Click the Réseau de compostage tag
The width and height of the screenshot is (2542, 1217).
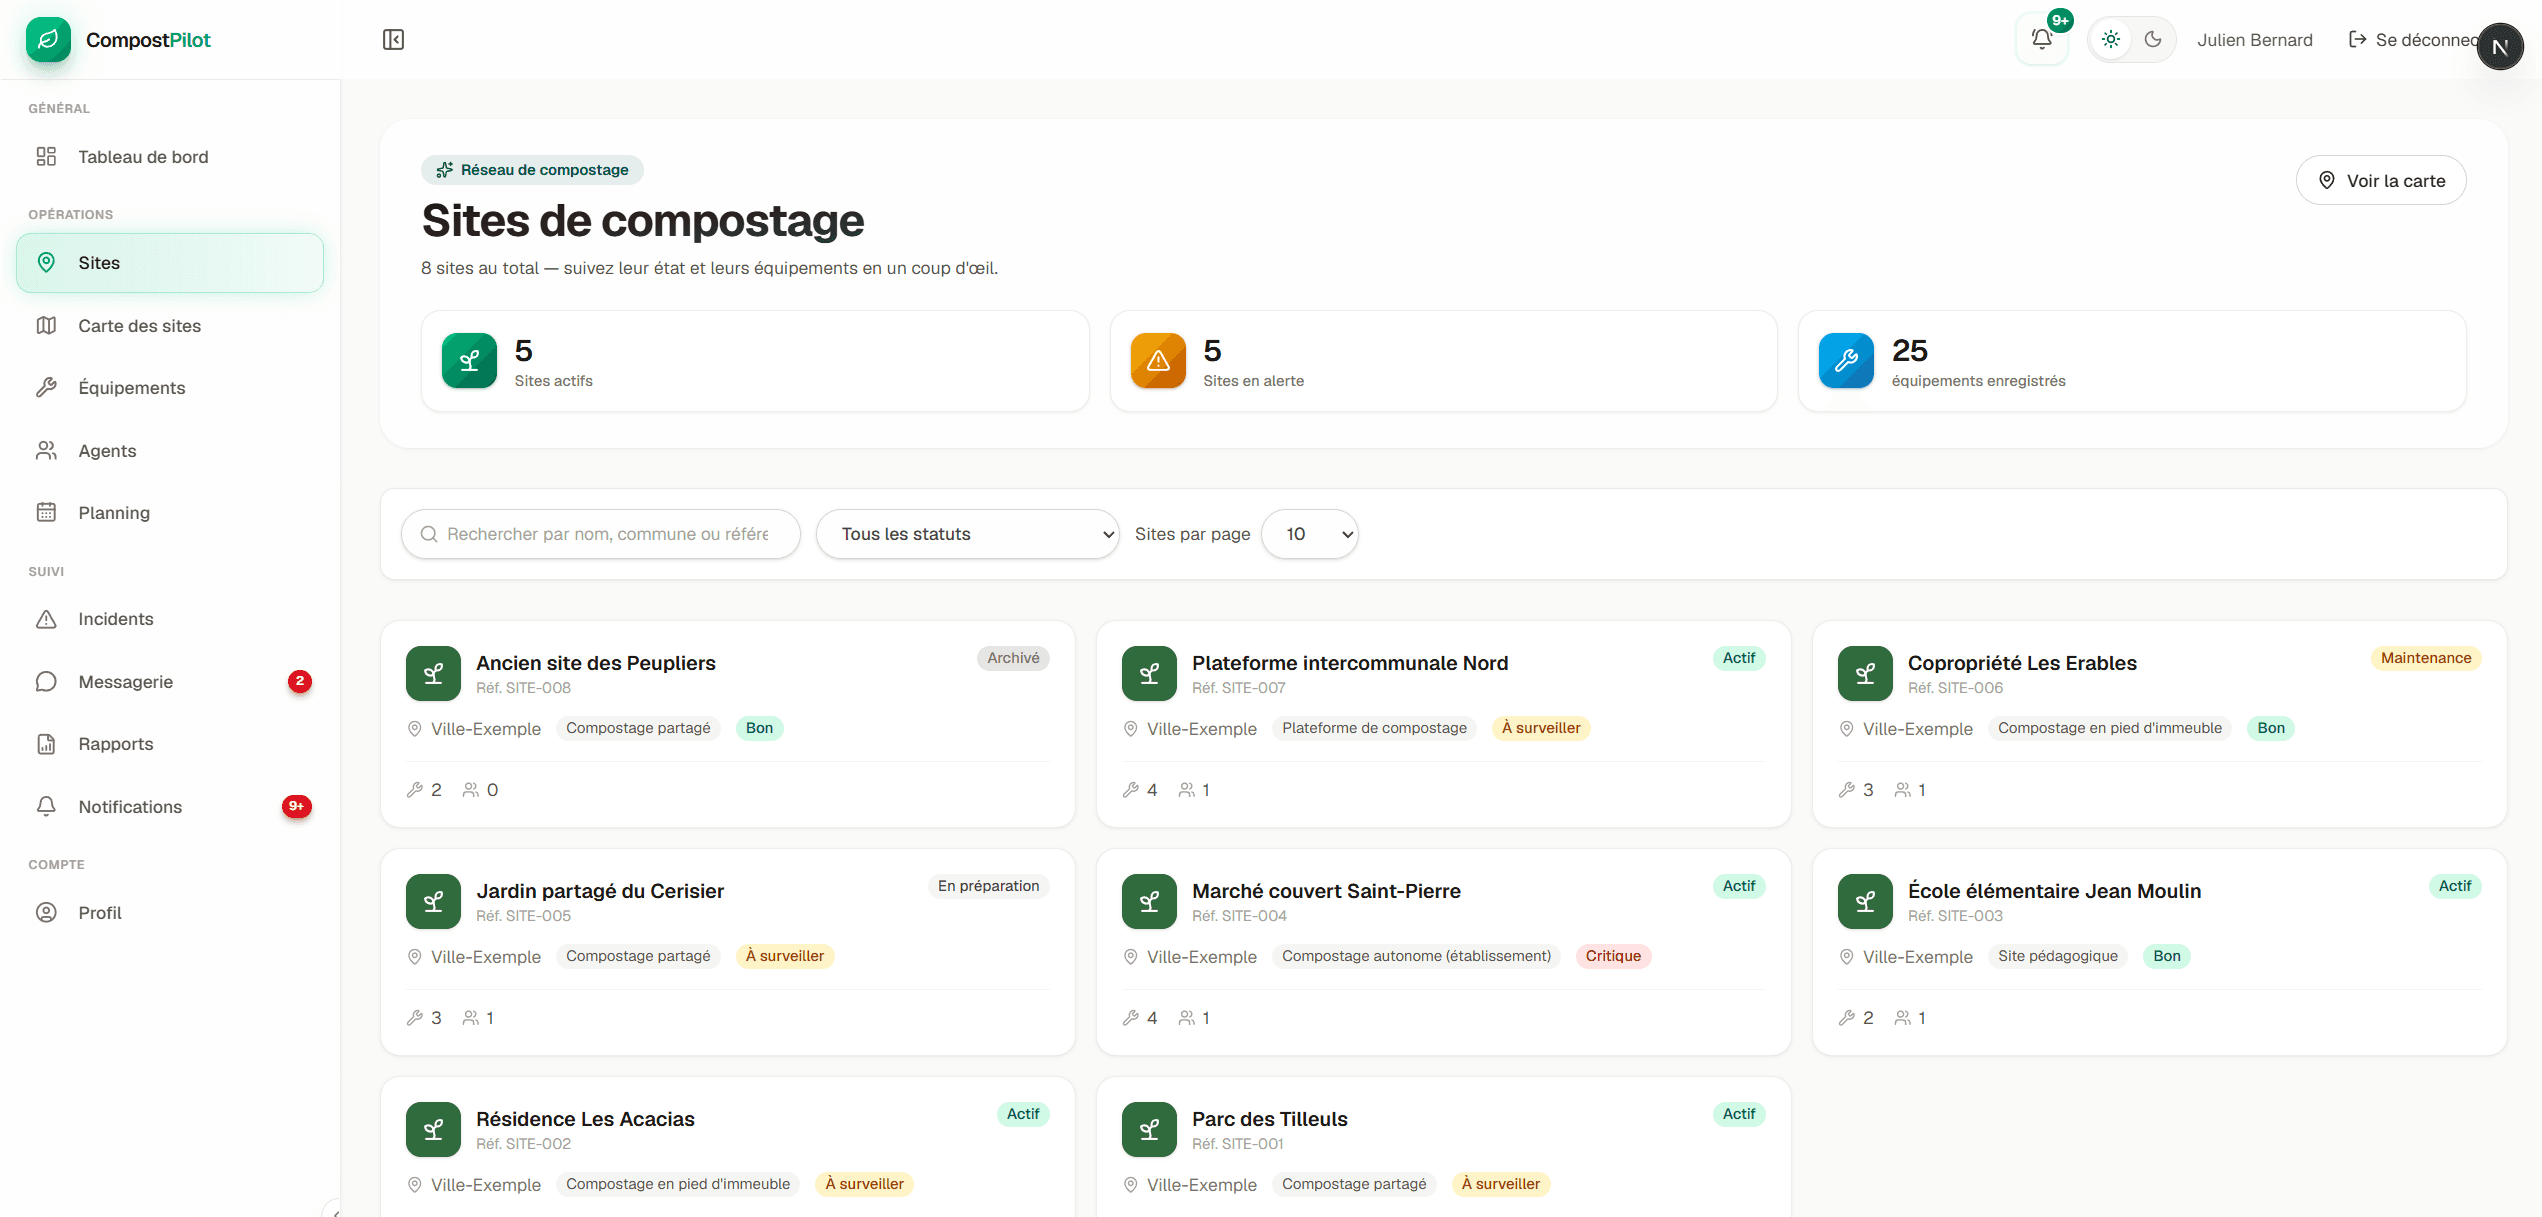532,170
